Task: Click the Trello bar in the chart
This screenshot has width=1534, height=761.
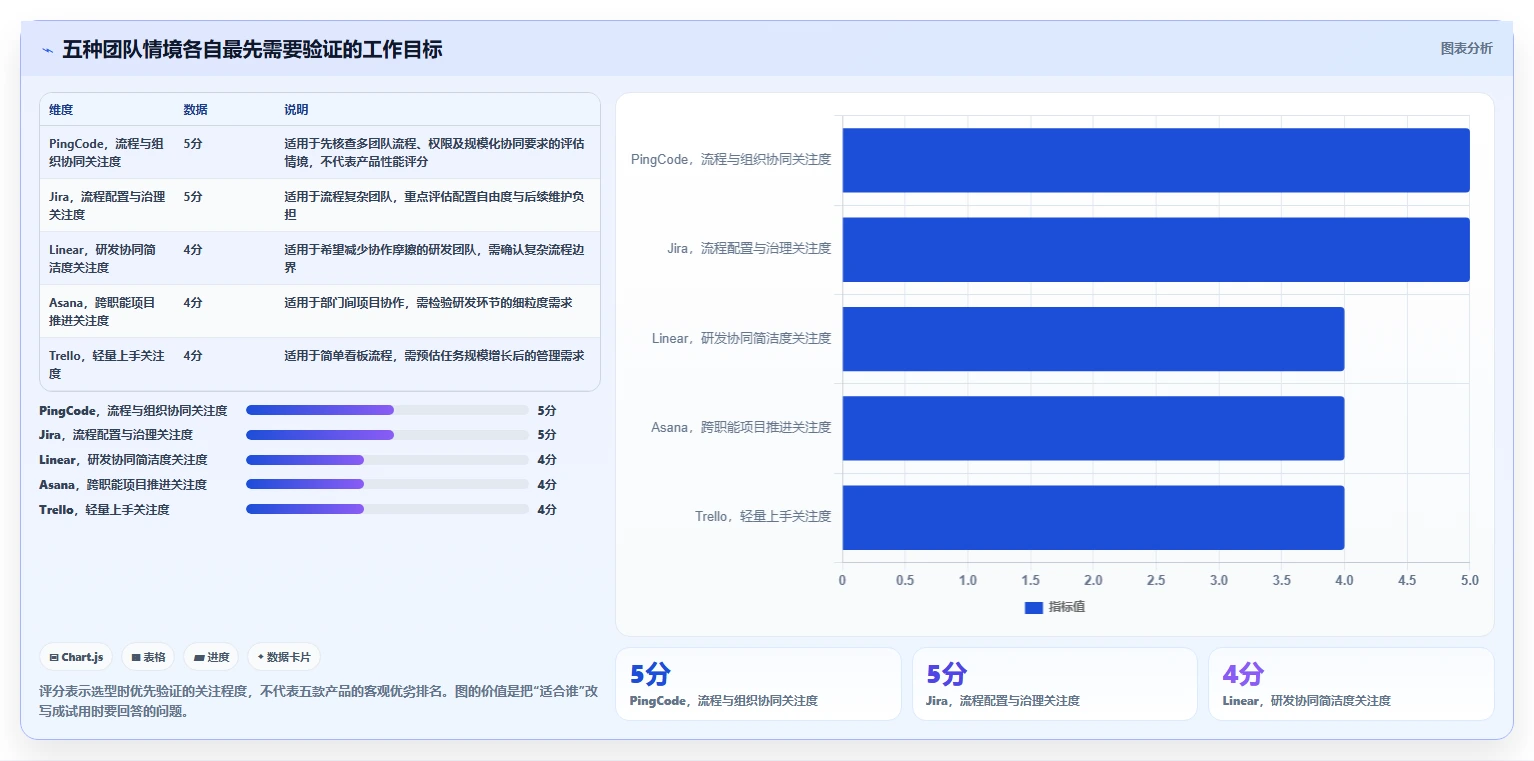Action: [x=1093, y=517]
